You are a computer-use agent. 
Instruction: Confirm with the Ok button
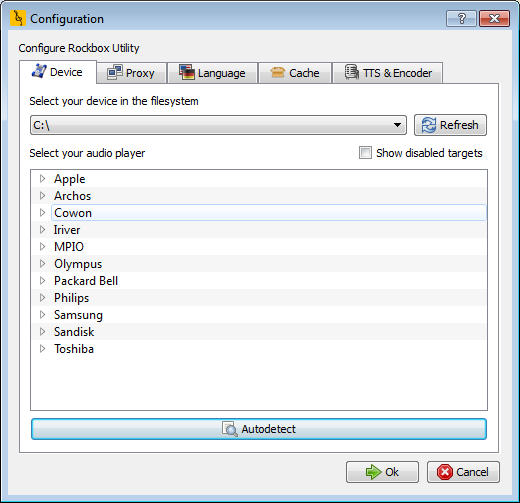[x=382, y=472]
